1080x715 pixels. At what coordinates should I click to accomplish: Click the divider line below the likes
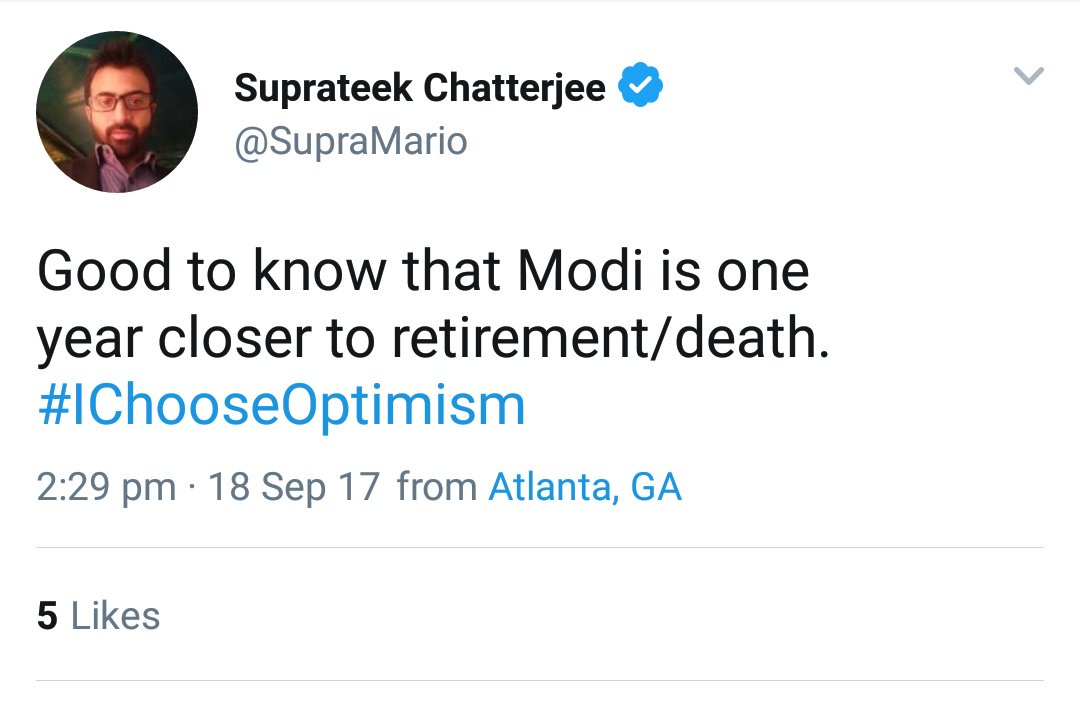pyautogui.click(x=540, y=682)
